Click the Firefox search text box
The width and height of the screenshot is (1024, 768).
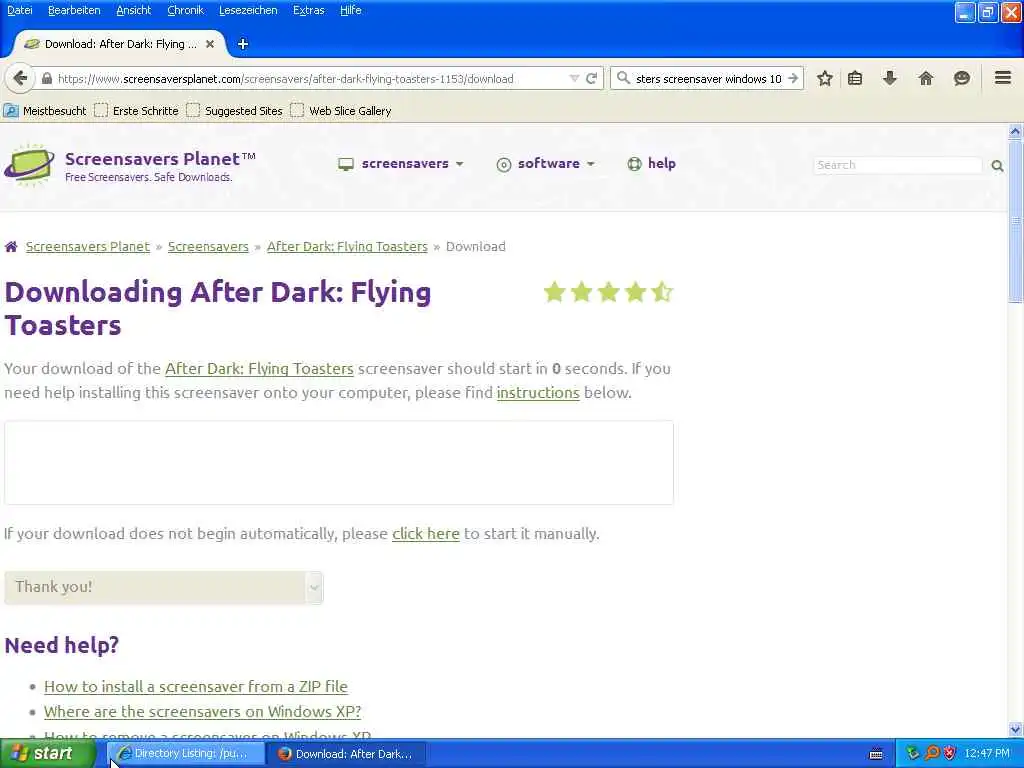[x=708, y=78]
